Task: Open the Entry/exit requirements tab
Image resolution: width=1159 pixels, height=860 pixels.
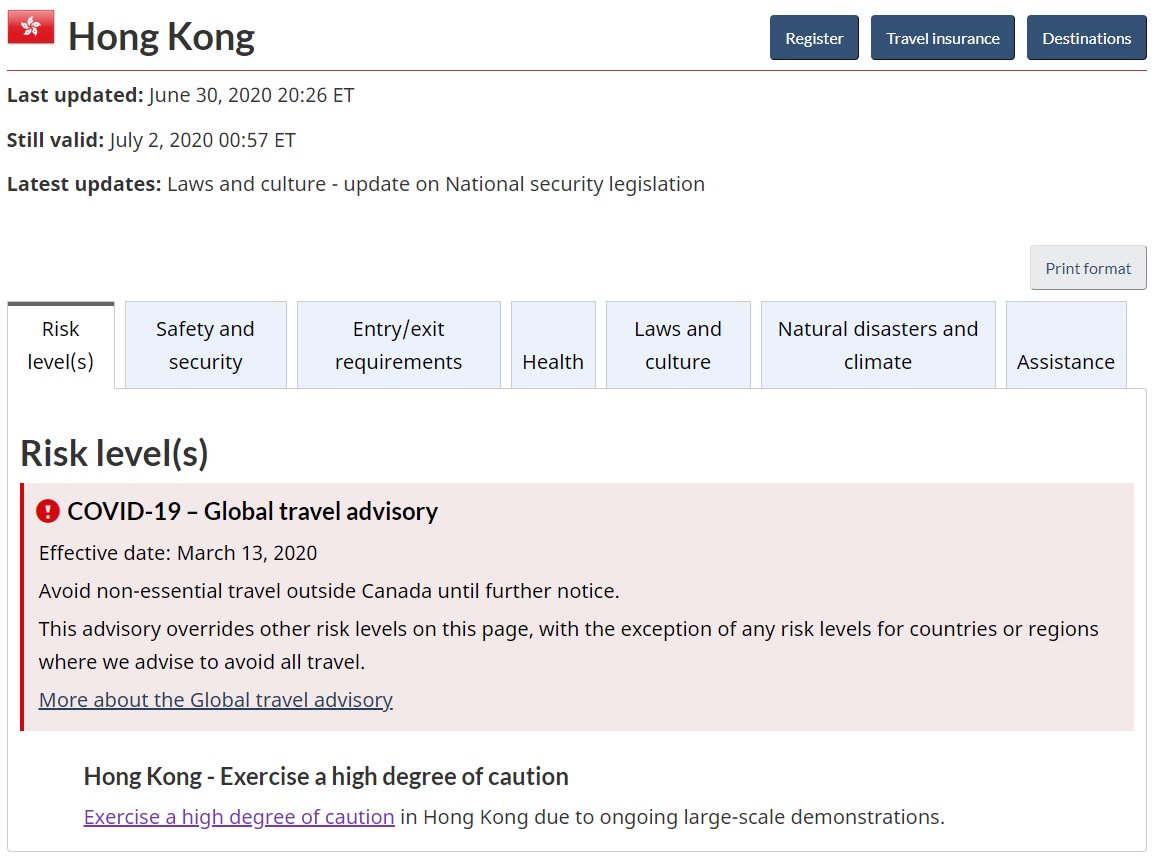Action: coord(398,345)
